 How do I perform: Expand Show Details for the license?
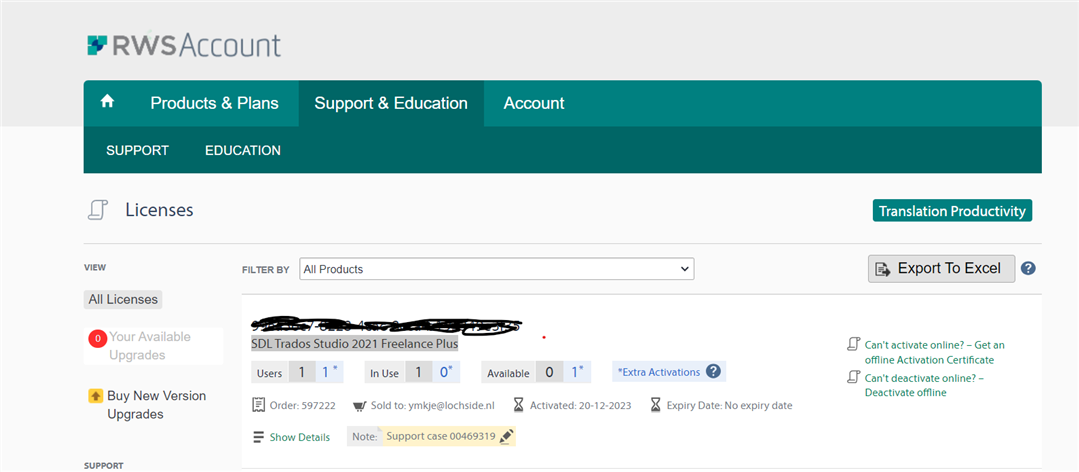tap(299, 437)
